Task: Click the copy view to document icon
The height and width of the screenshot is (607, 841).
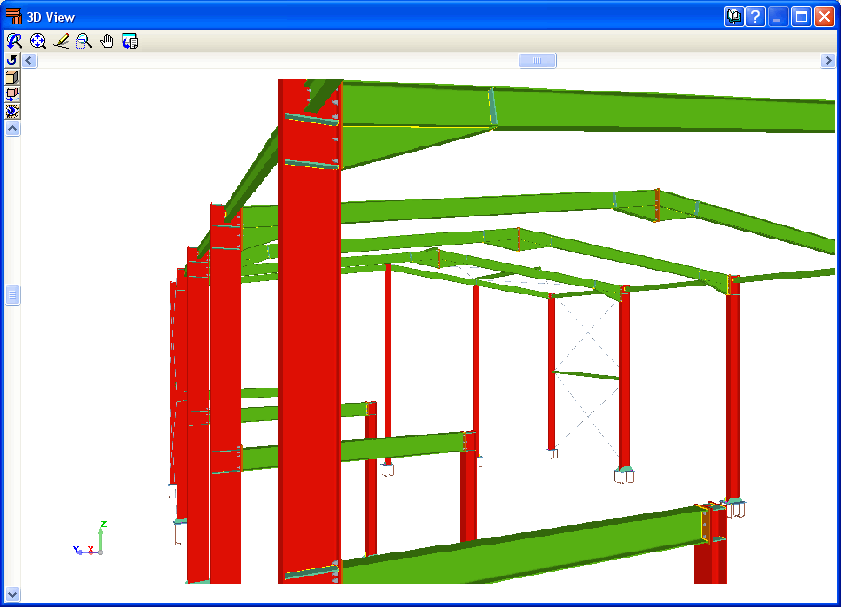Action: pyautogui.click(x=130, y=41)
